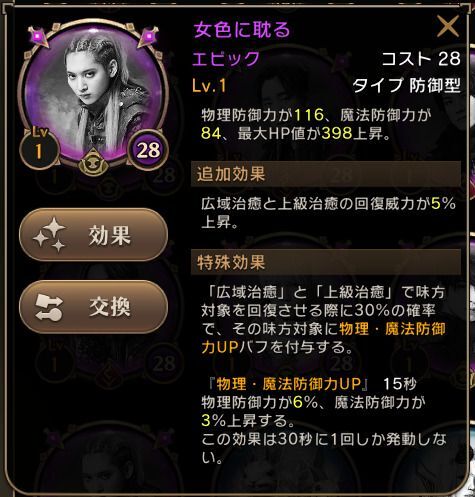Tap the defense-type emblem below the portrait

93,165
